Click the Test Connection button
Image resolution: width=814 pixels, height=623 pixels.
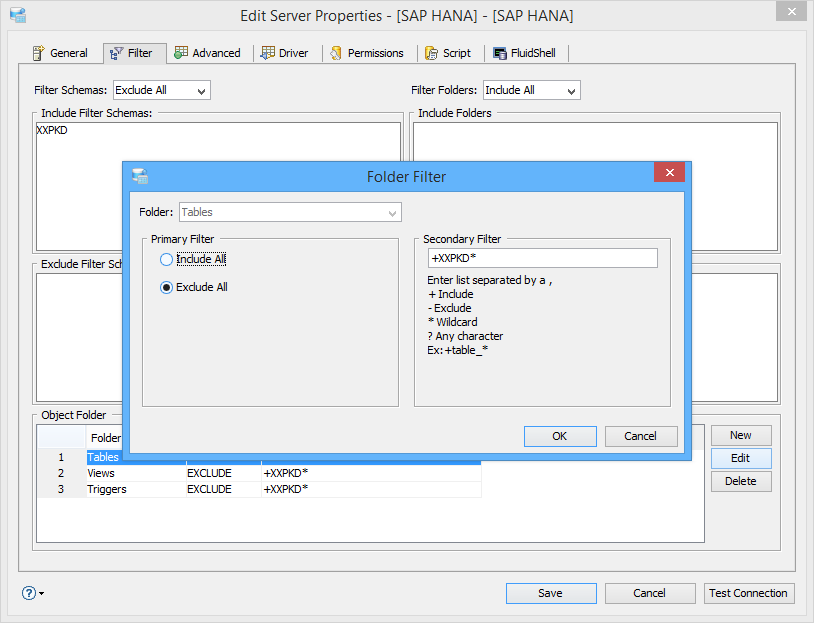(749, 593)
